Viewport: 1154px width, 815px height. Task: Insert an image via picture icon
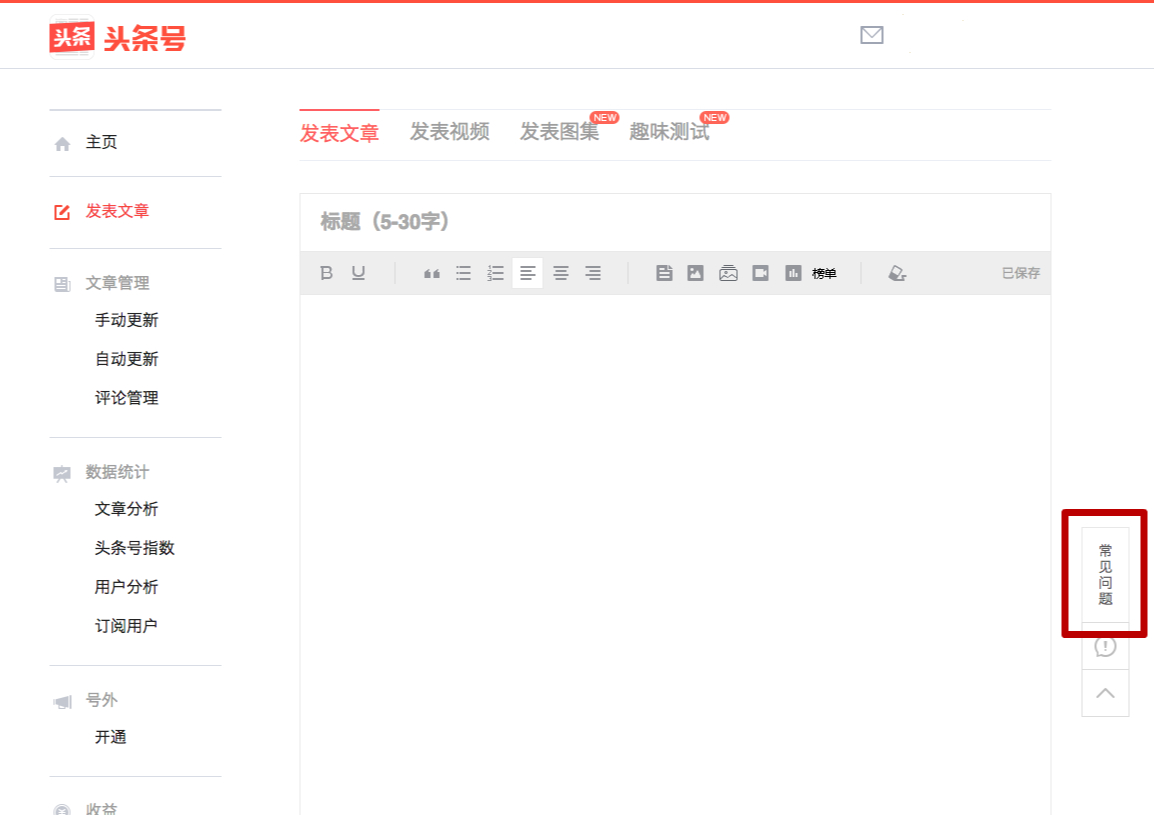[695, 273]
